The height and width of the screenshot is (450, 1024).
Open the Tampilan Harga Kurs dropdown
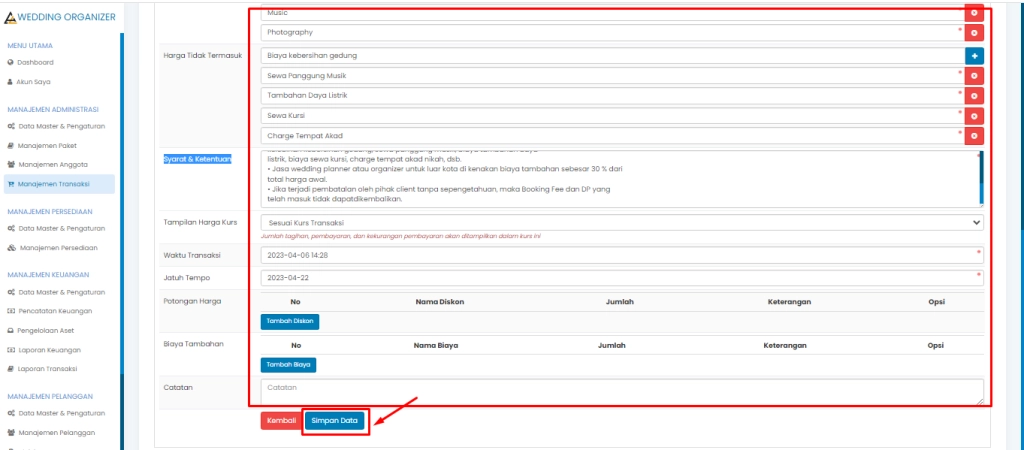pyautogui.click(x=621, y=222)
